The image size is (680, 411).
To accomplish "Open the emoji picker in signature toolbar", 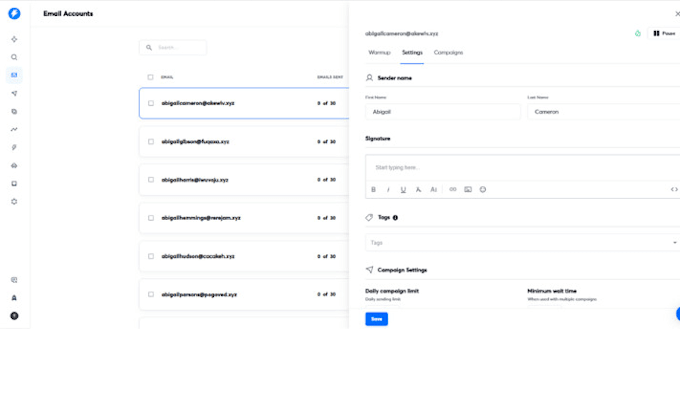I will pyautogui.click(x=482, y=189).
